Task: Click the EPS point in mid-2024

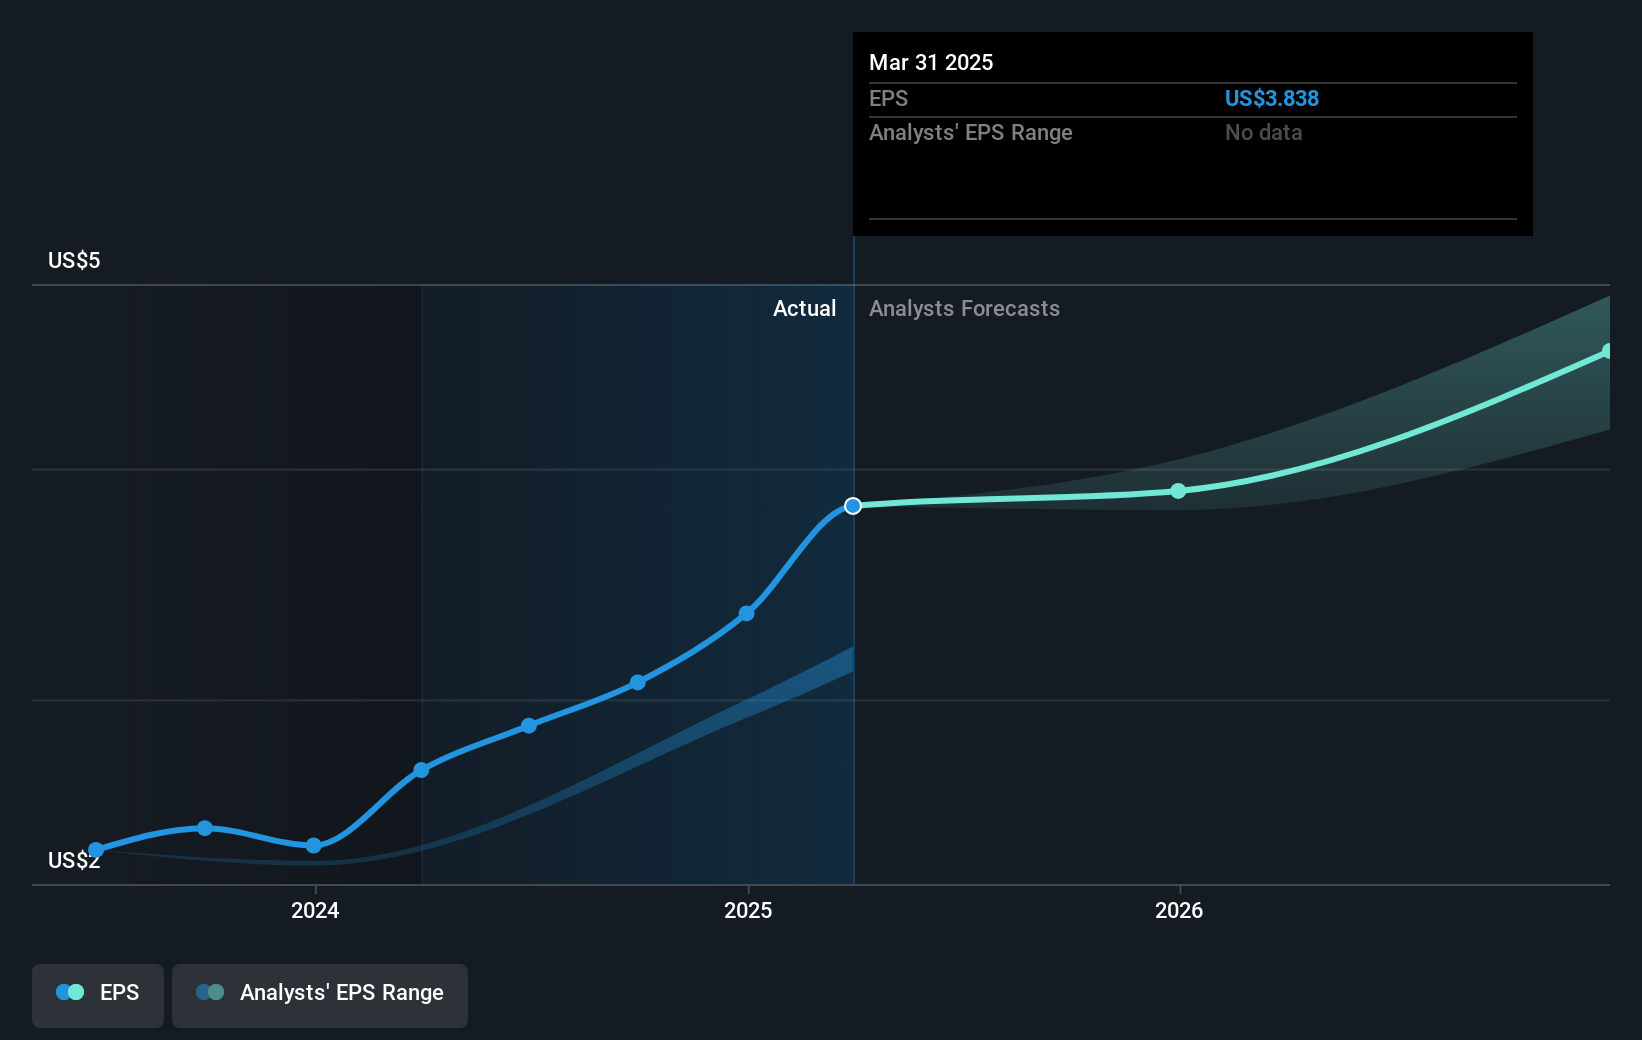Action: (x=529, y=726)
